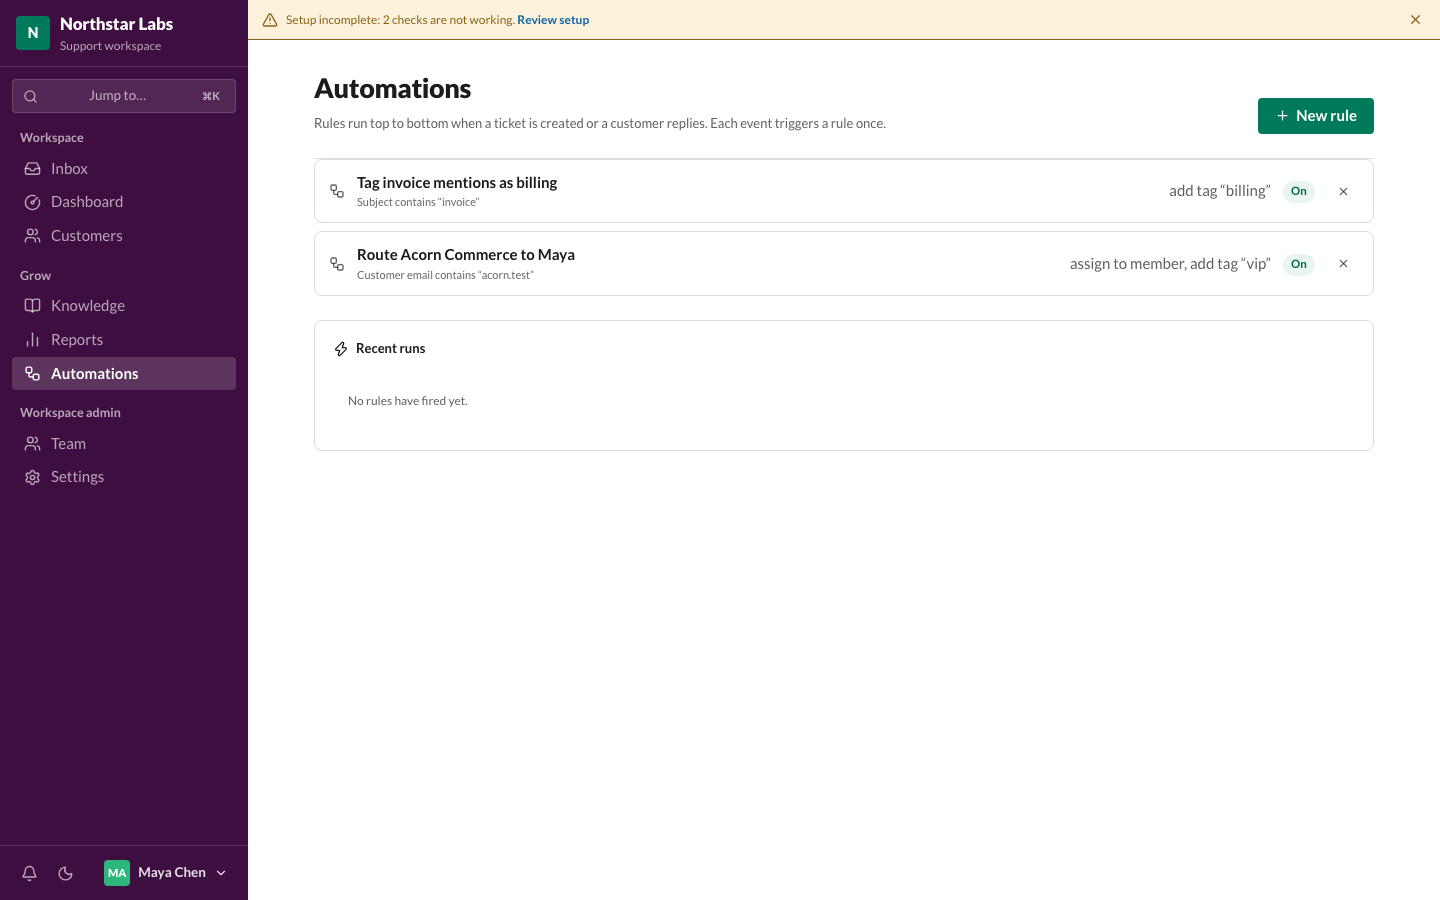The width and height of the screenshot is (1440, 900).
Task: Click the Workspace admin section label
Action: [70, 413]
